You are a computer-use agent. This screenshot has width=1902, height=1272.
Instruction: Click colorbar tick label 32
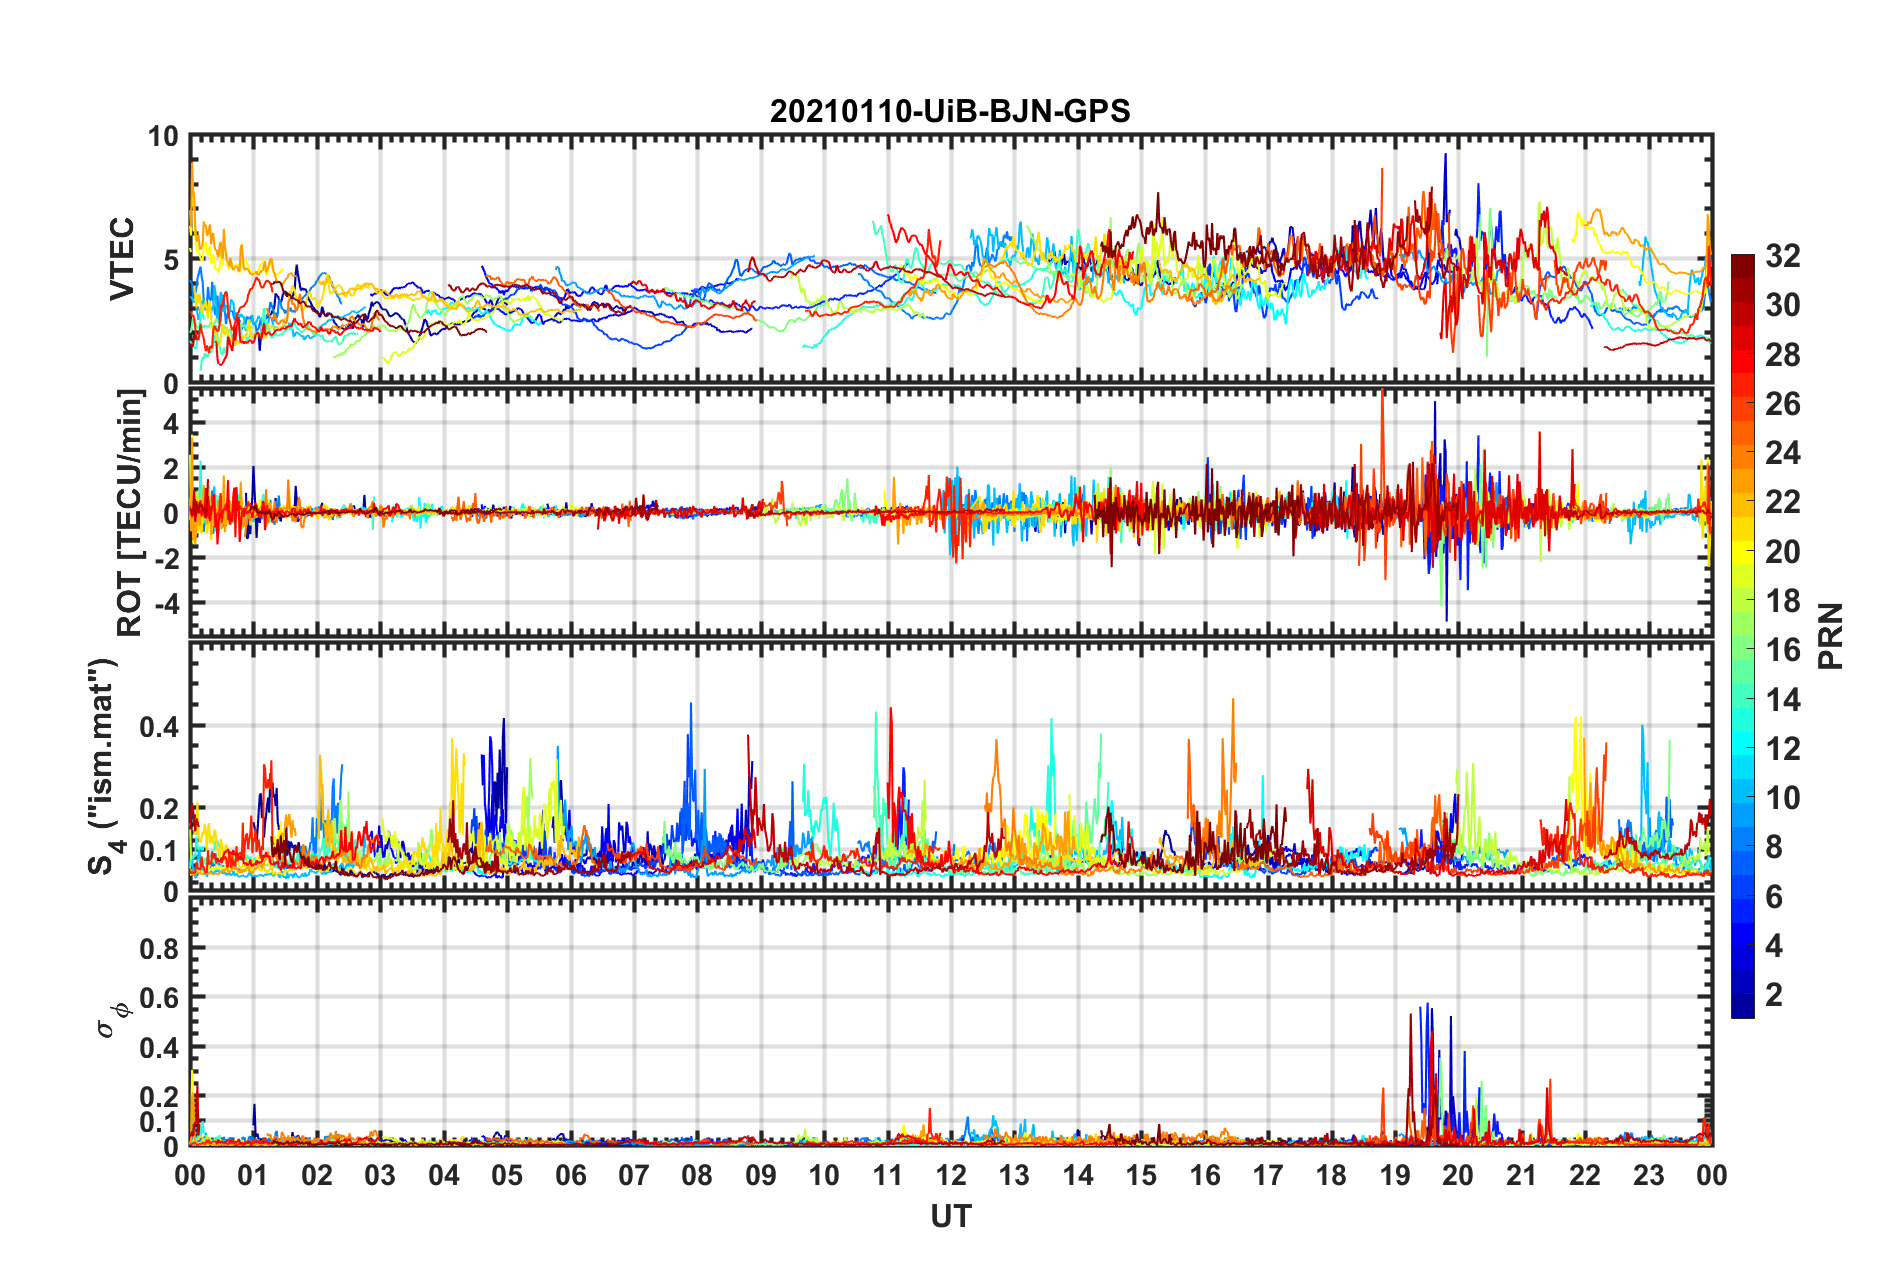tap(1783, 256)
